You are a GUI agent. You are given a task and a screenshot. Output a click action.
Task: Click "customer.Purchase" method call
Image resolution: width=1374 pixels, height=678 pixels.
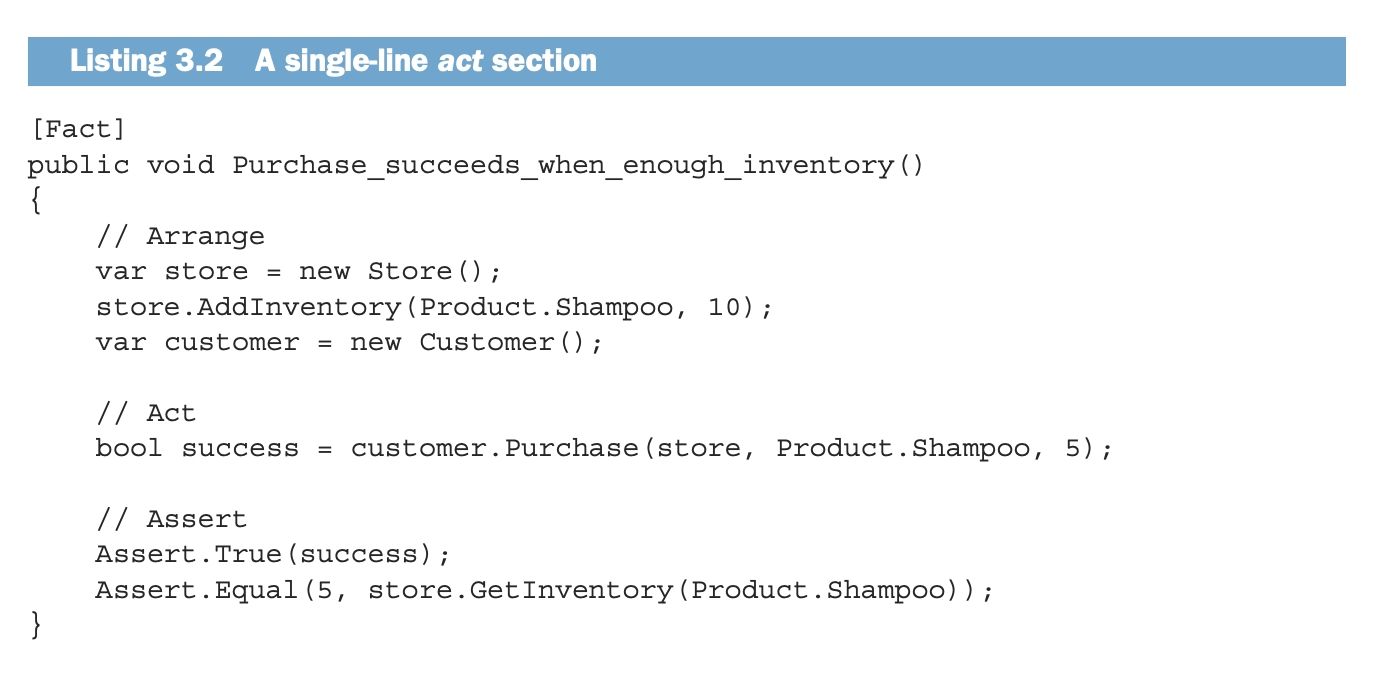pos(494,448)
